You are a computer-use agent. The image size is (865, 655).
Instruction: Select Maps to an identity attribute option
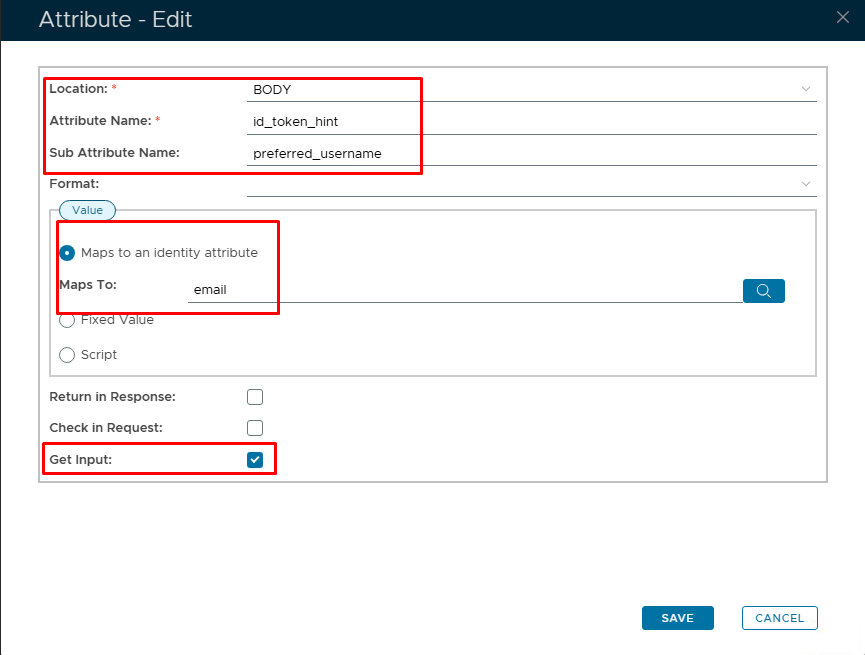[67, 253]
